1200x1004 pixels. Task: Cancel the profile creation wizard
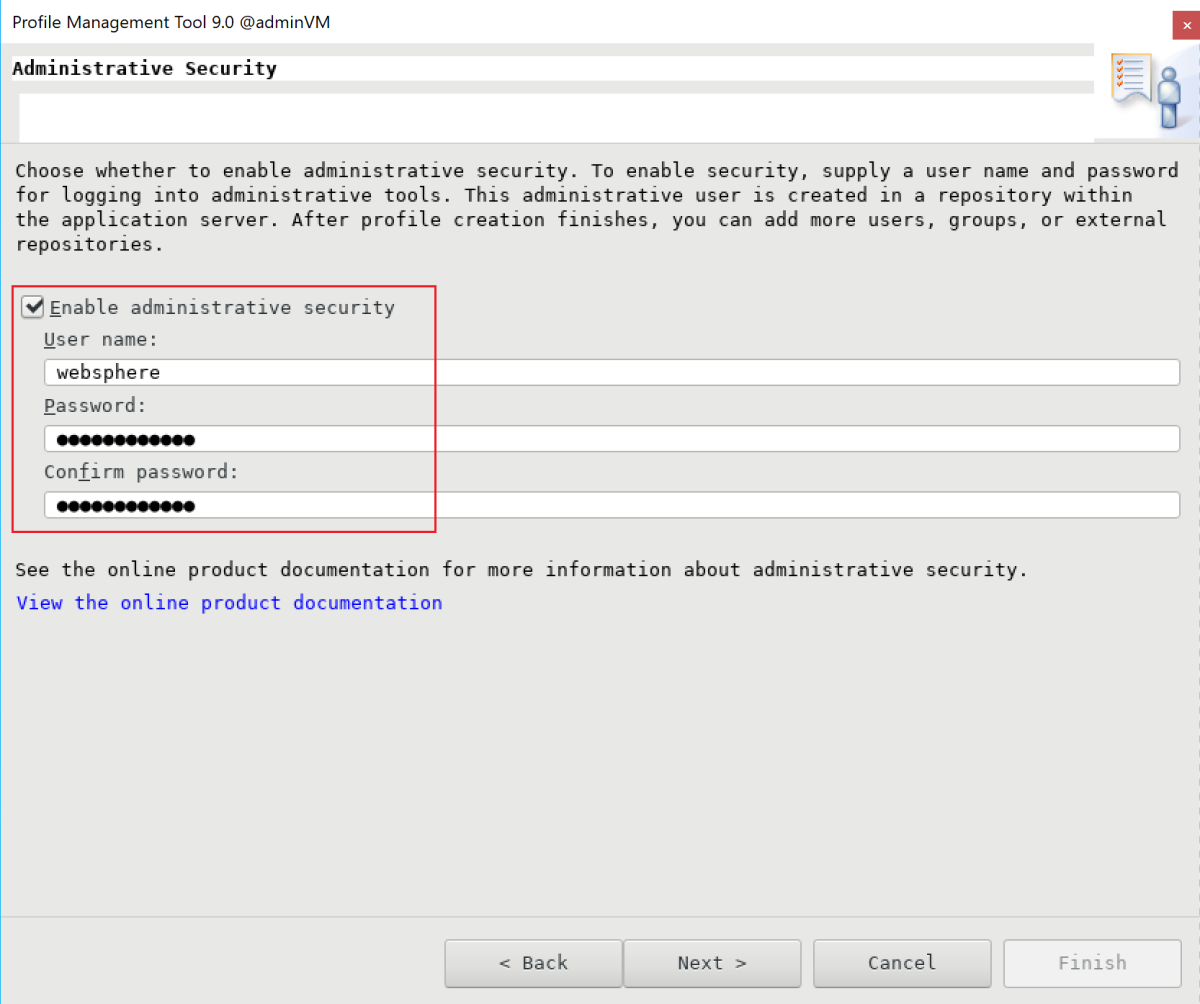tap(902, 963)
